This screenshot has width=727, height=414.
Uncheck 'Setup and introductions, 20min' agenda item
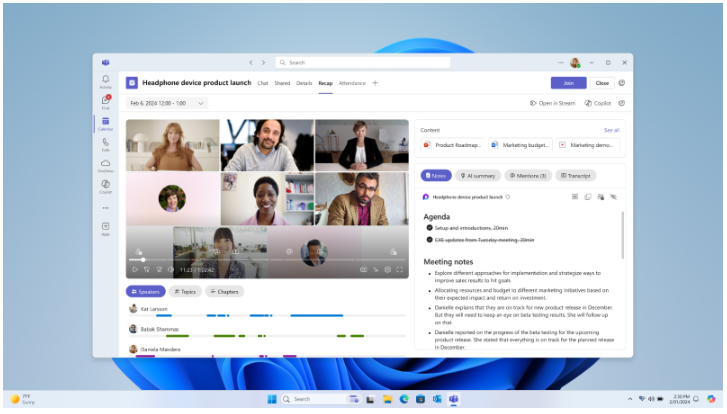(429, 228)
